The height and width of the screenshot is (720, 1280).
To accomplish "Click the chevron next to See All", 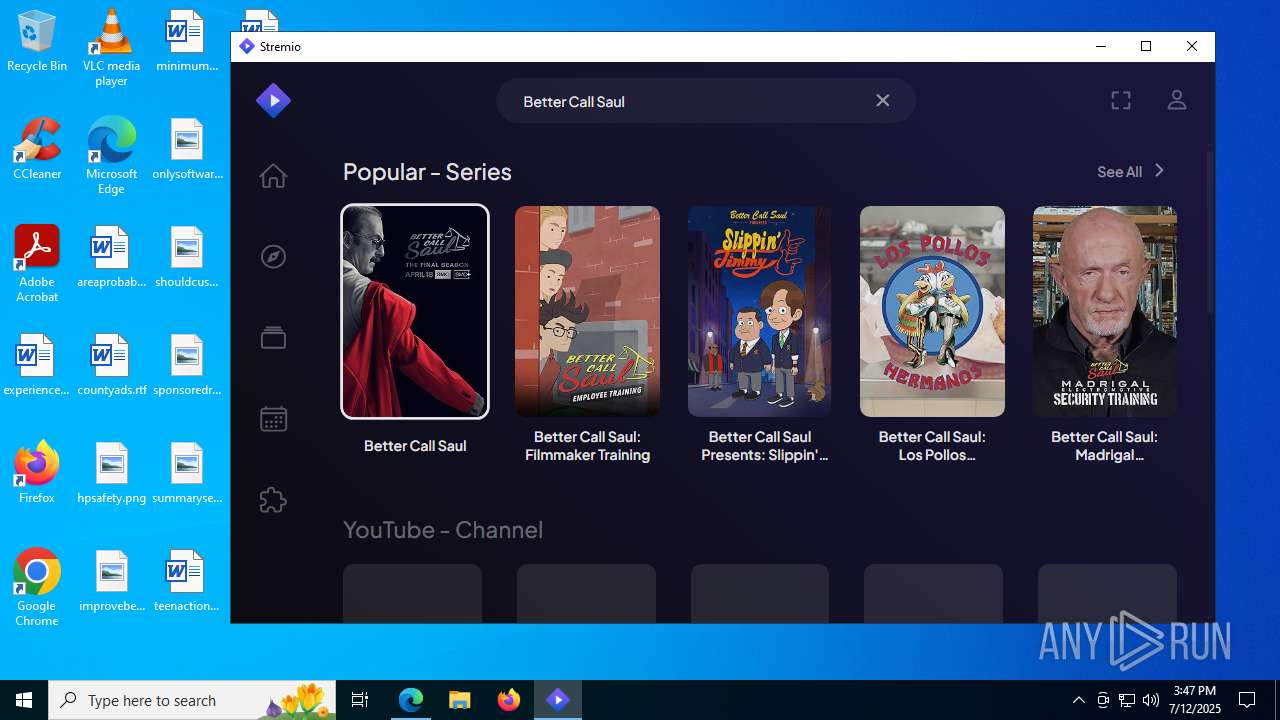I will point(1159,171).
